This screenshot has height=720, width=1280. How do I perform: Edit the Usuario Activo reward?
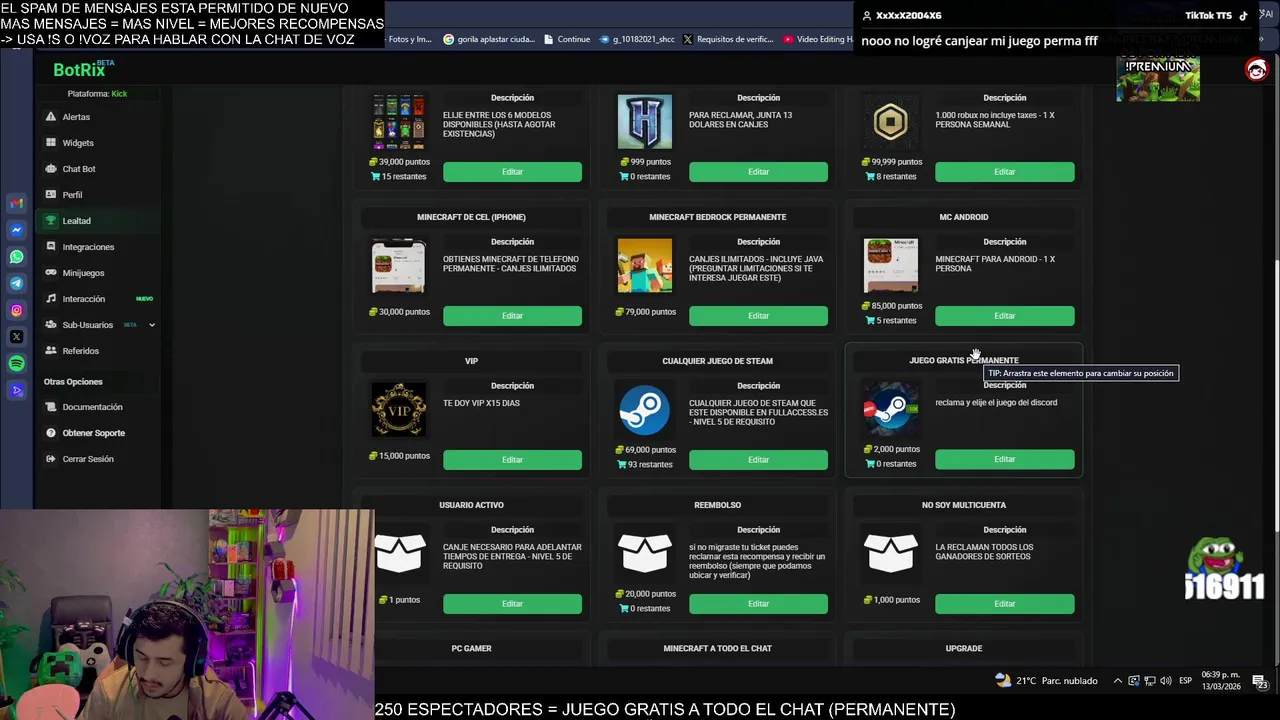pos(512,604)
